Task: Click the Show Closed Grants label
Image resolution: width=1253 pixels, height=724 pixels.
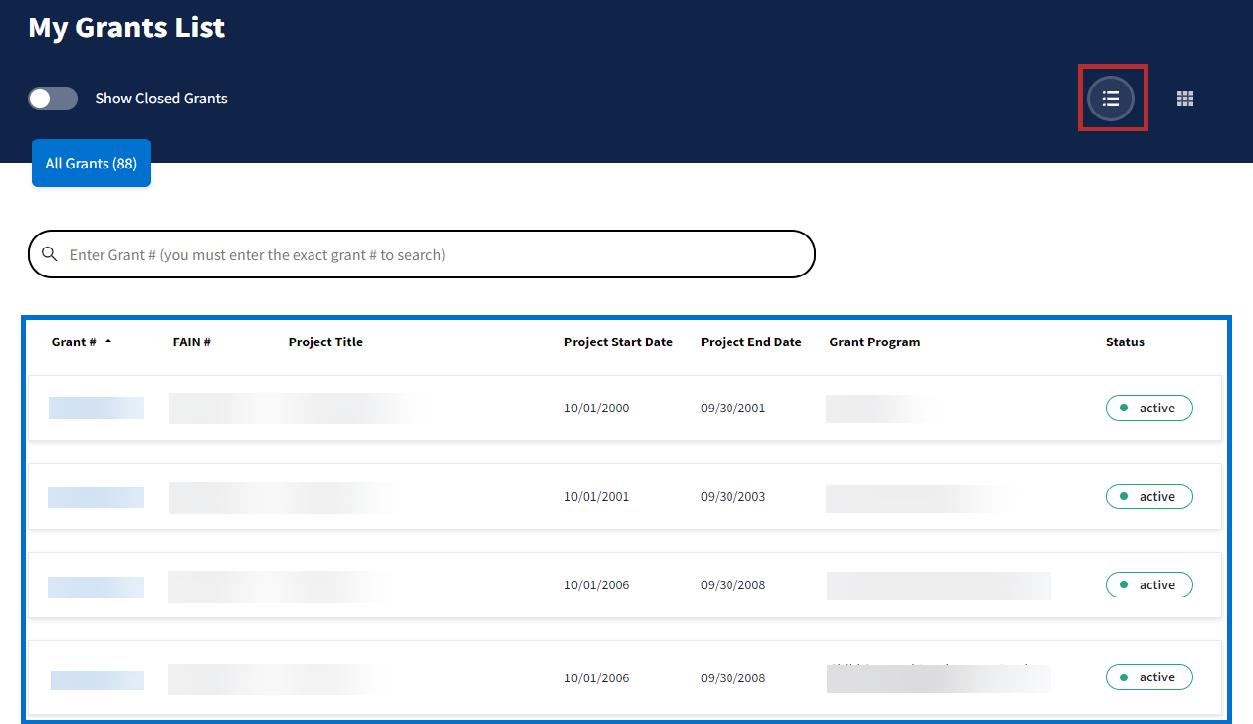Action: coord(161,98)
